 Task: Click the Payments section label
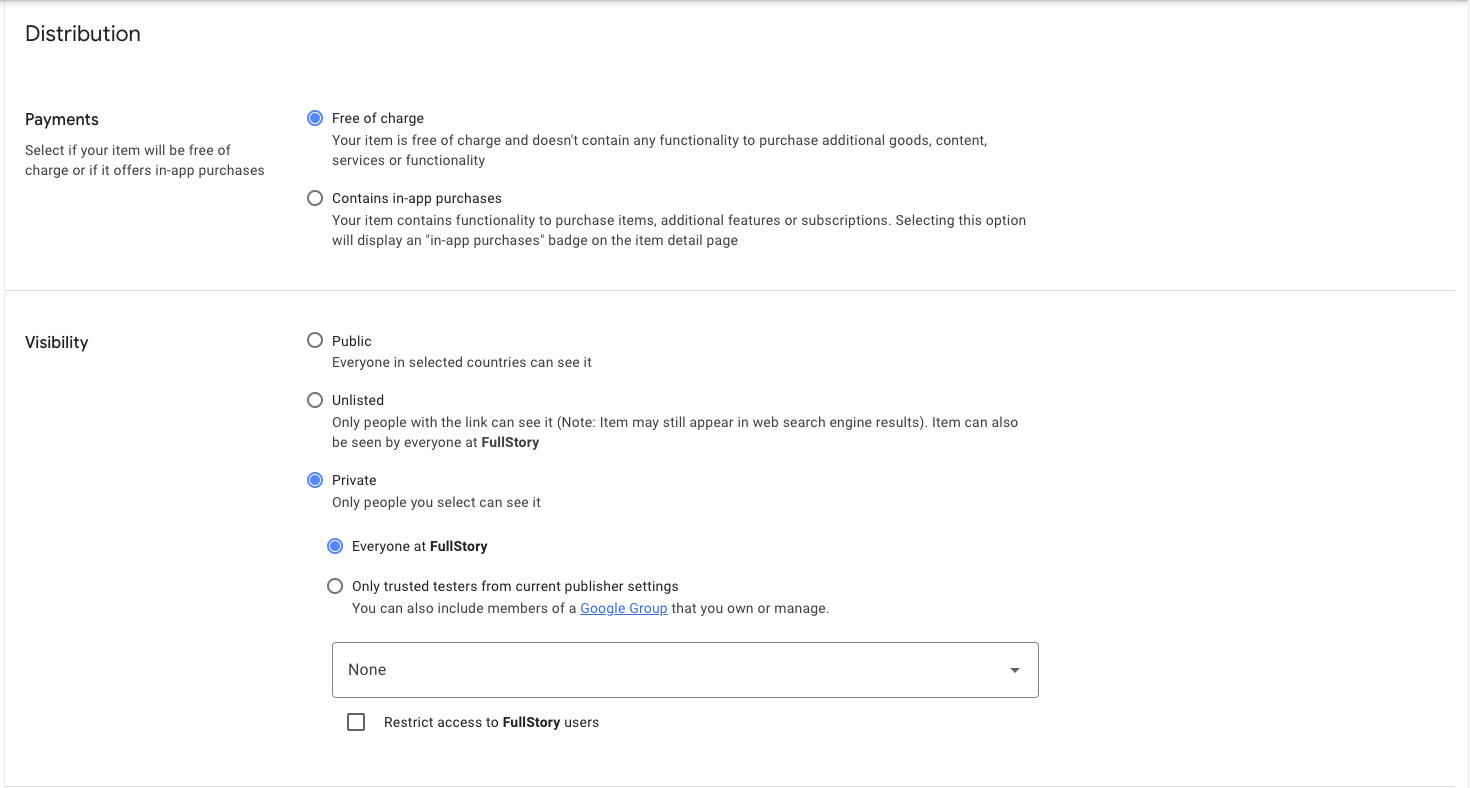click(x=62, y=119)
